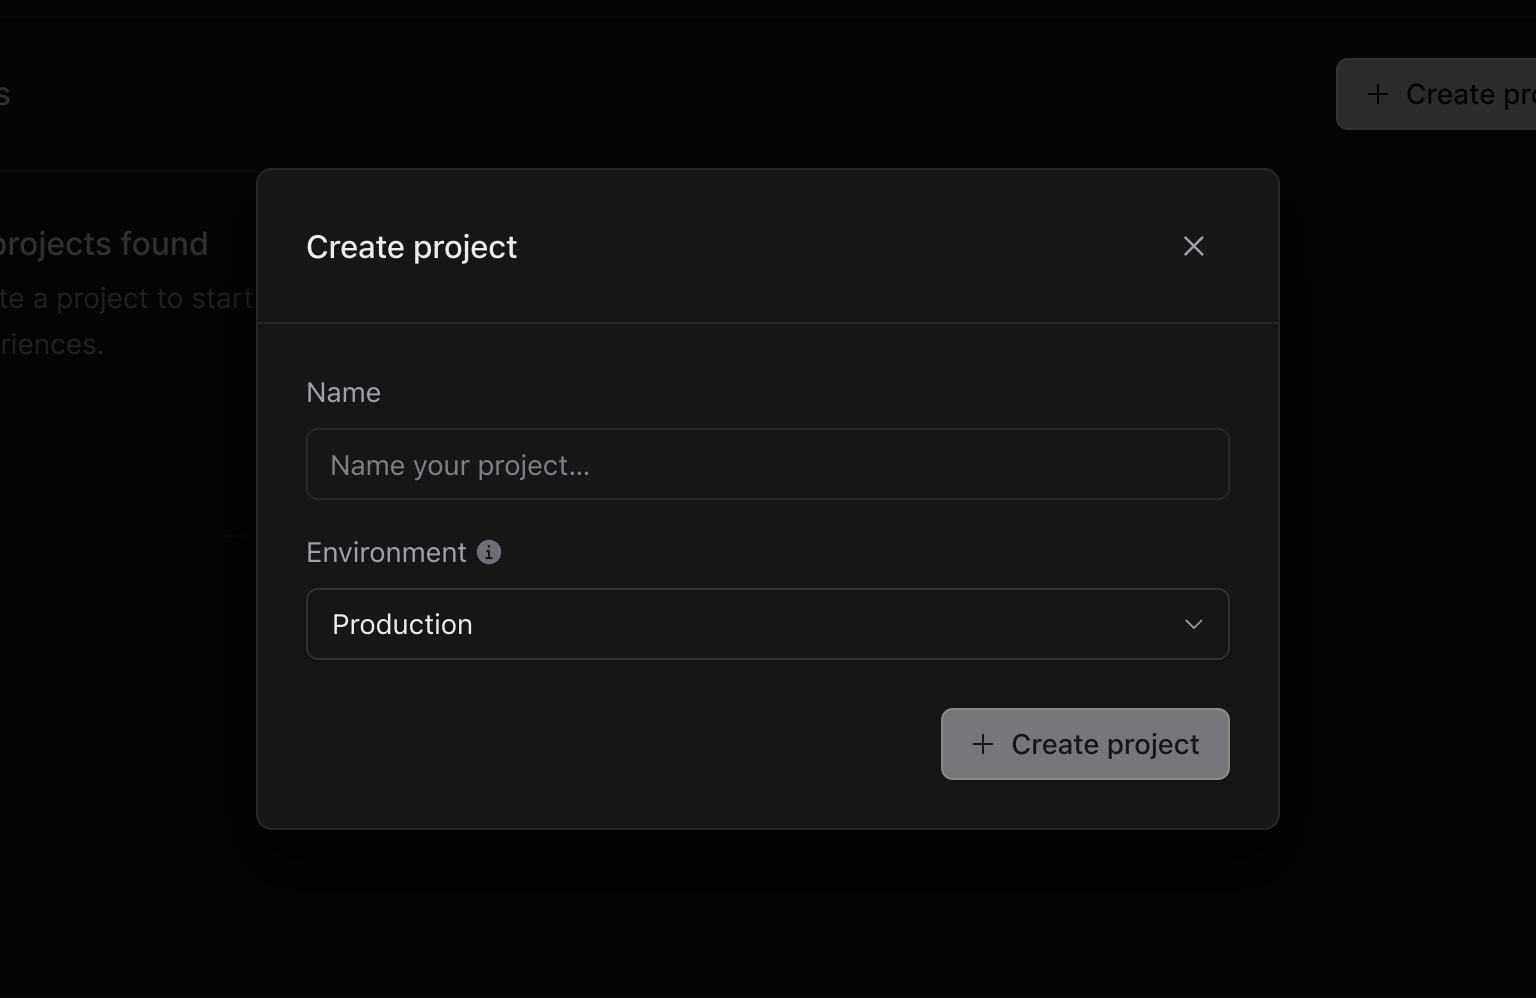Image resolution: width=1536 pixels, height=998 pixels.
Task: Click the plus icon in the top-right header button
Action: tap(1377, 93)
